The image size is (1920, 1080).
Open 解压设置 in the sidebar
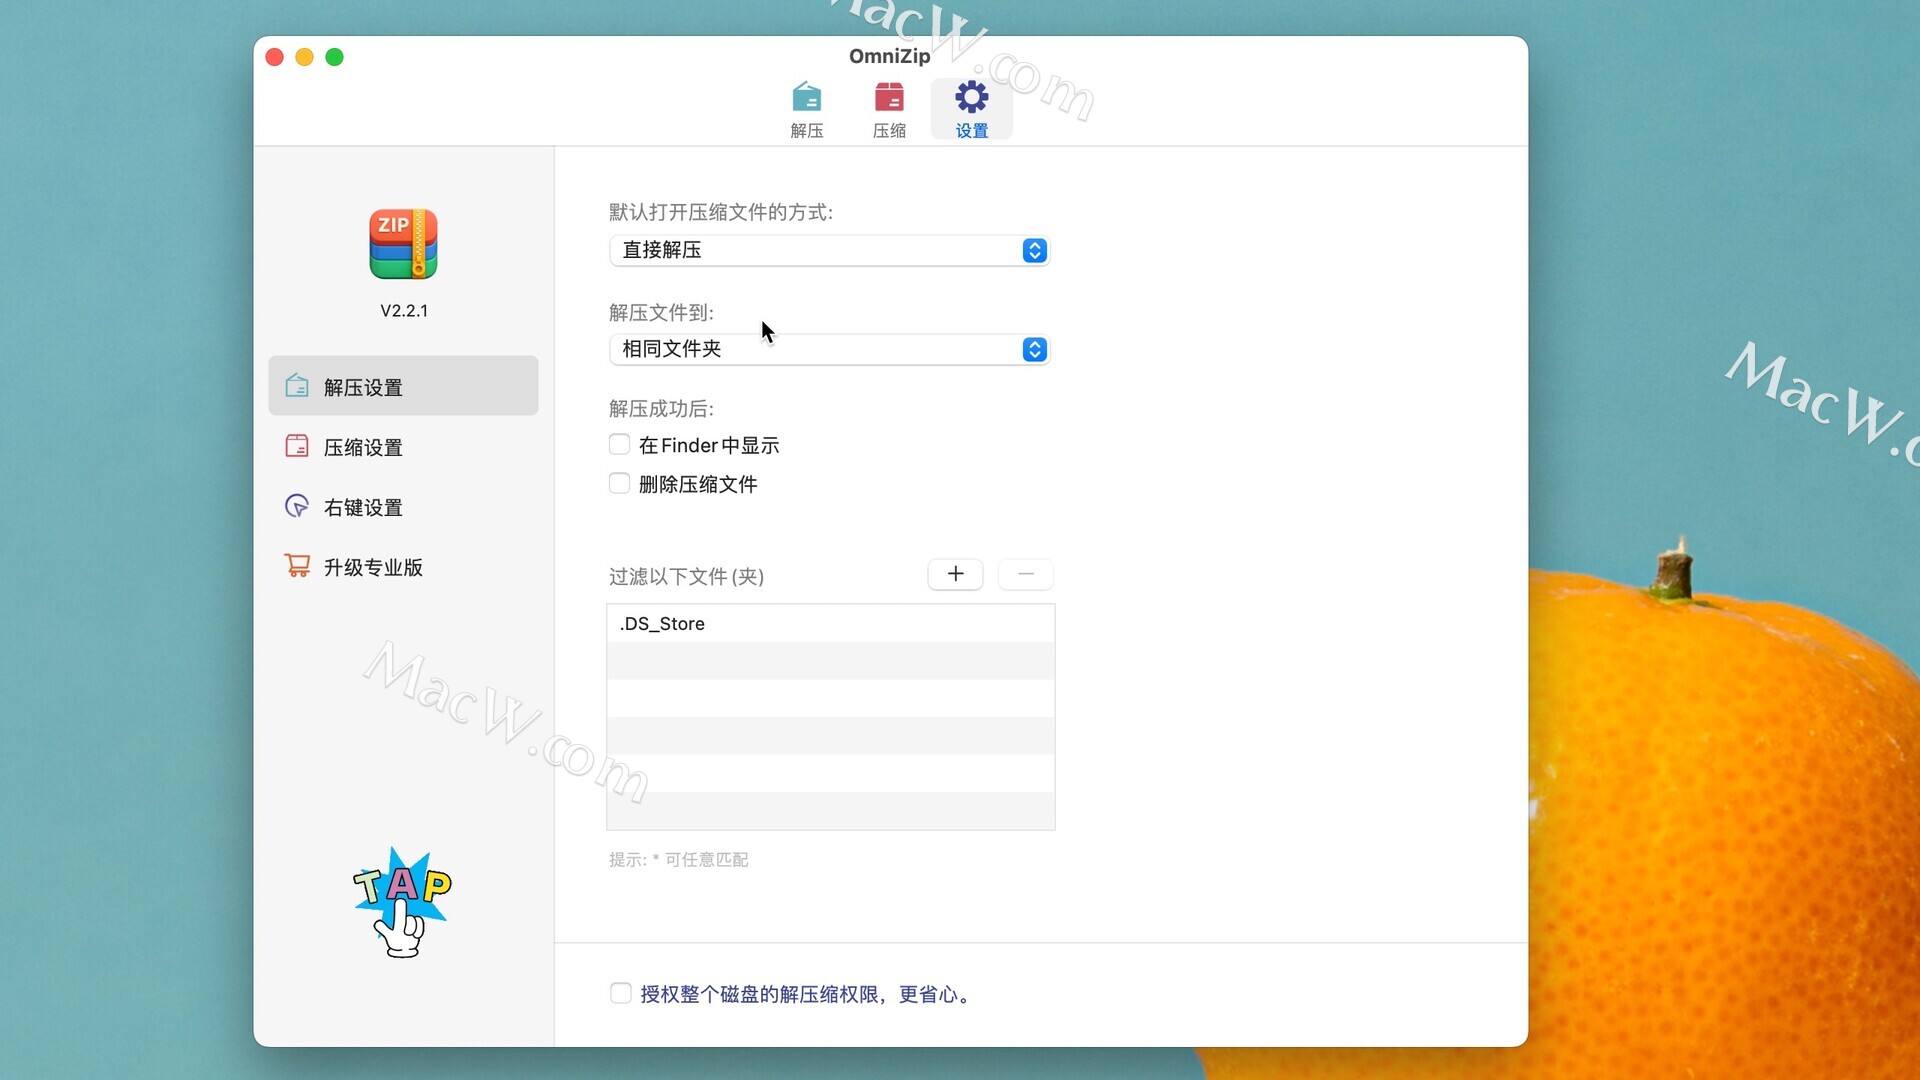tap(403, 386)
